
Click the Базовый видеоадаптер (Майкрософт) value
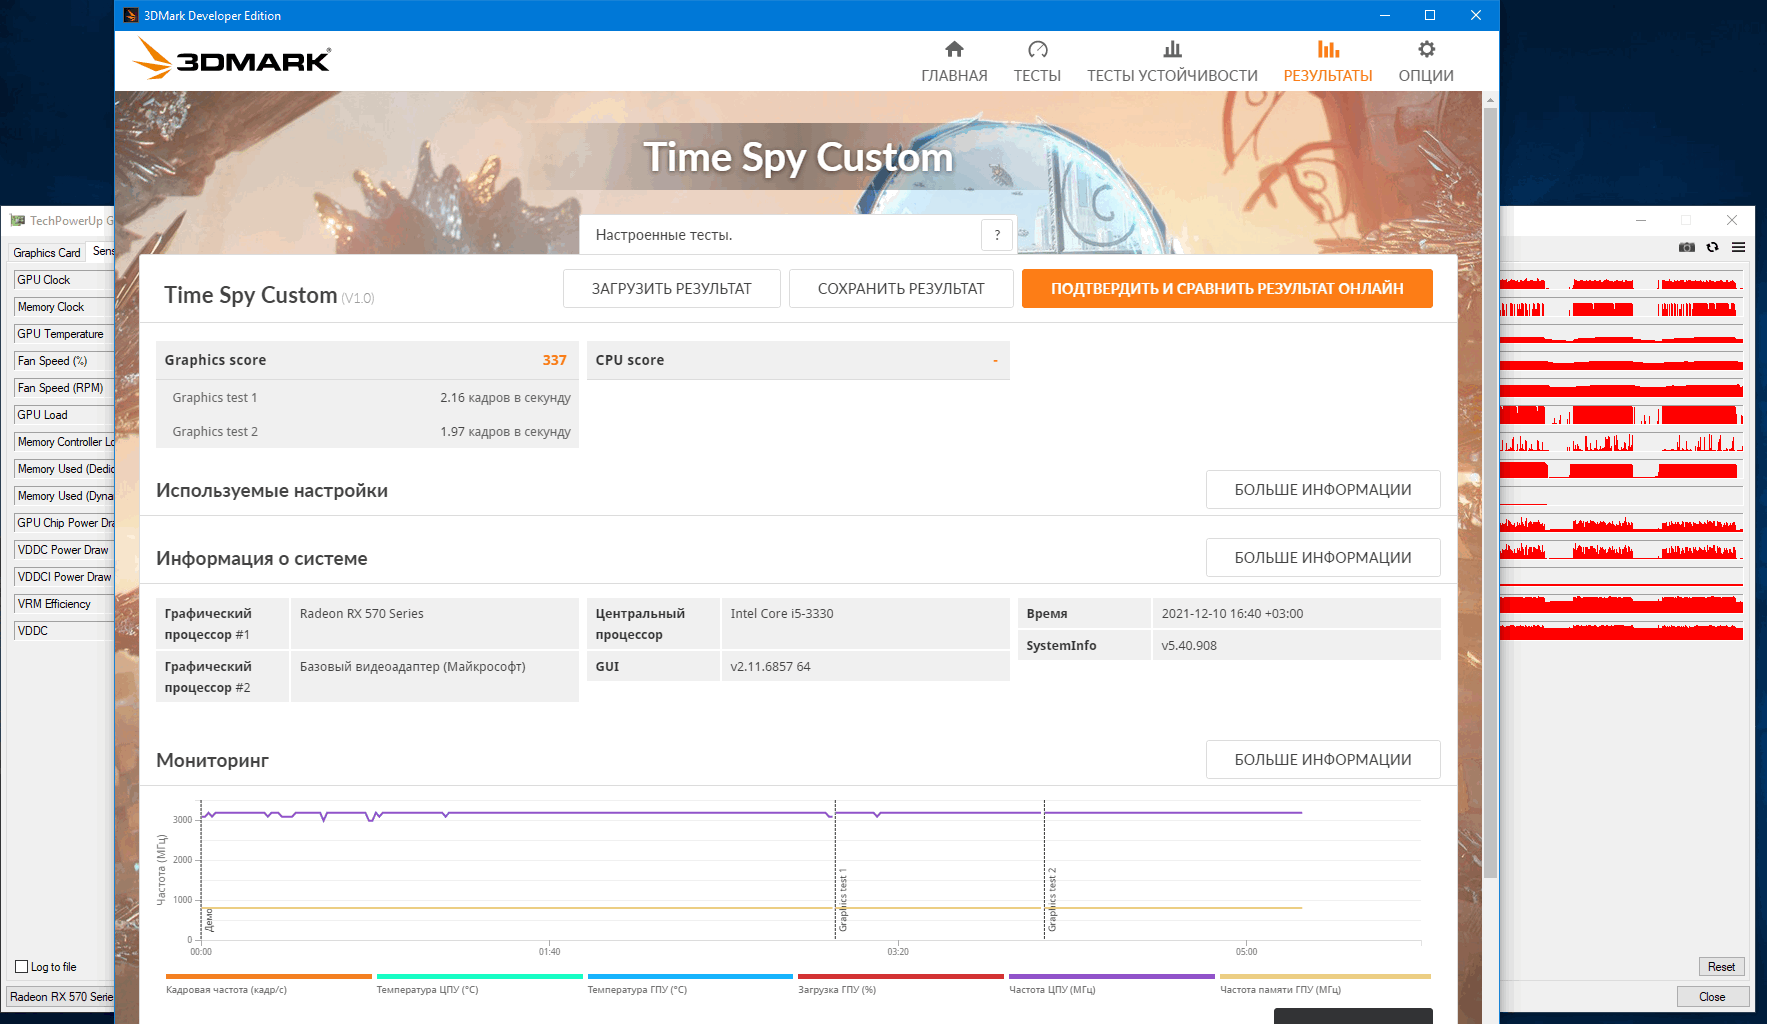point(413,666)
